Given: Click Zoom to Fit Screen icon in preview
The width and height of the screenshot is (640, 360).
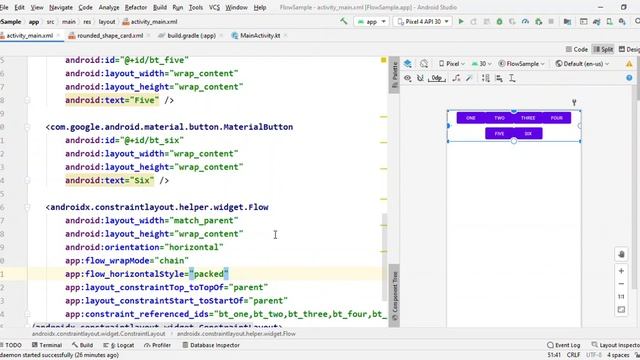Looking at the screenshot, I should pyautogui.click(x=621, y=310).
